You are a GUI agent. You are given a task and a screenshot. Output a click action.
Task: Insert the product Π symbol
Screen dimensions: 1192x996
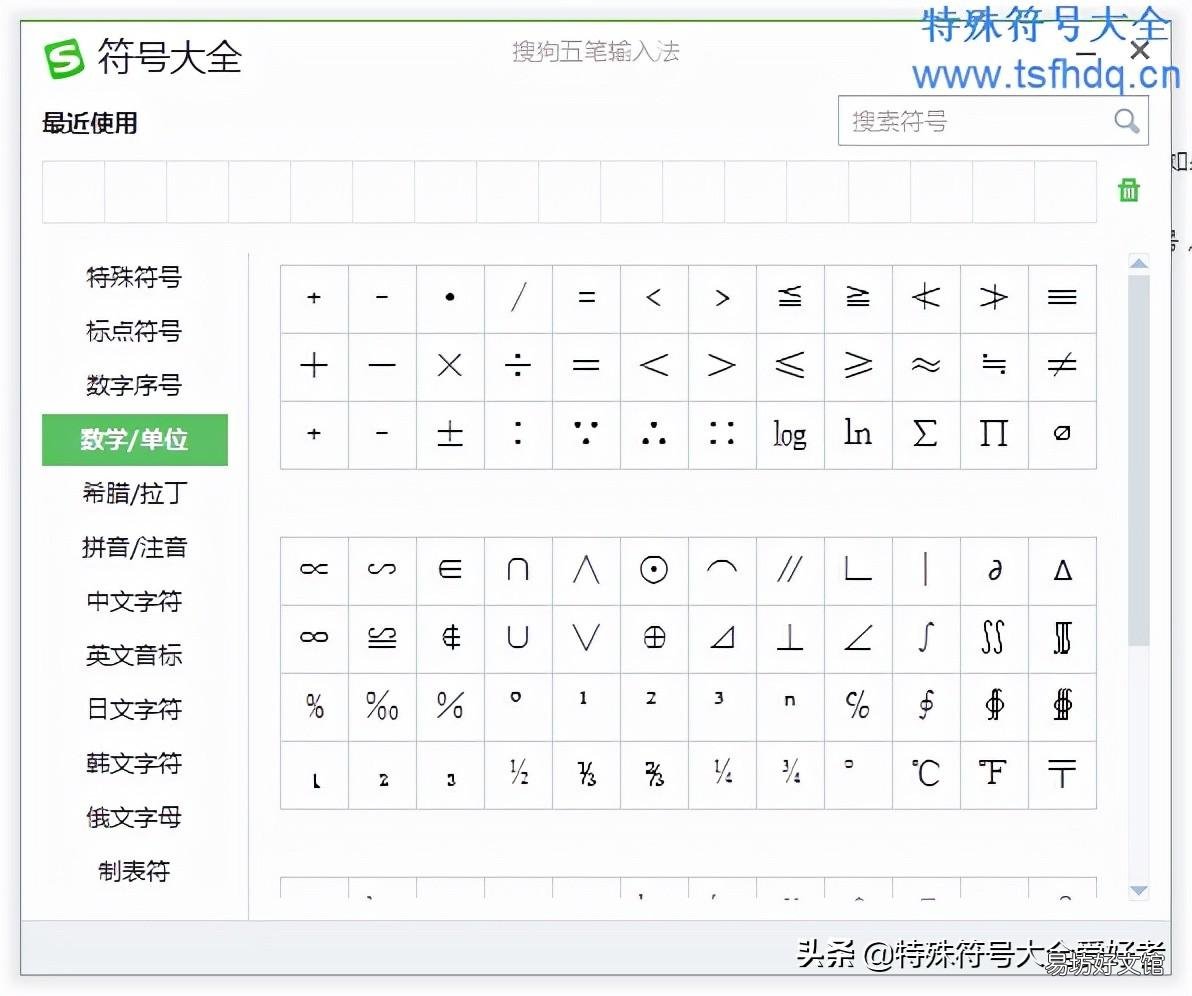(x=994, y=434)
